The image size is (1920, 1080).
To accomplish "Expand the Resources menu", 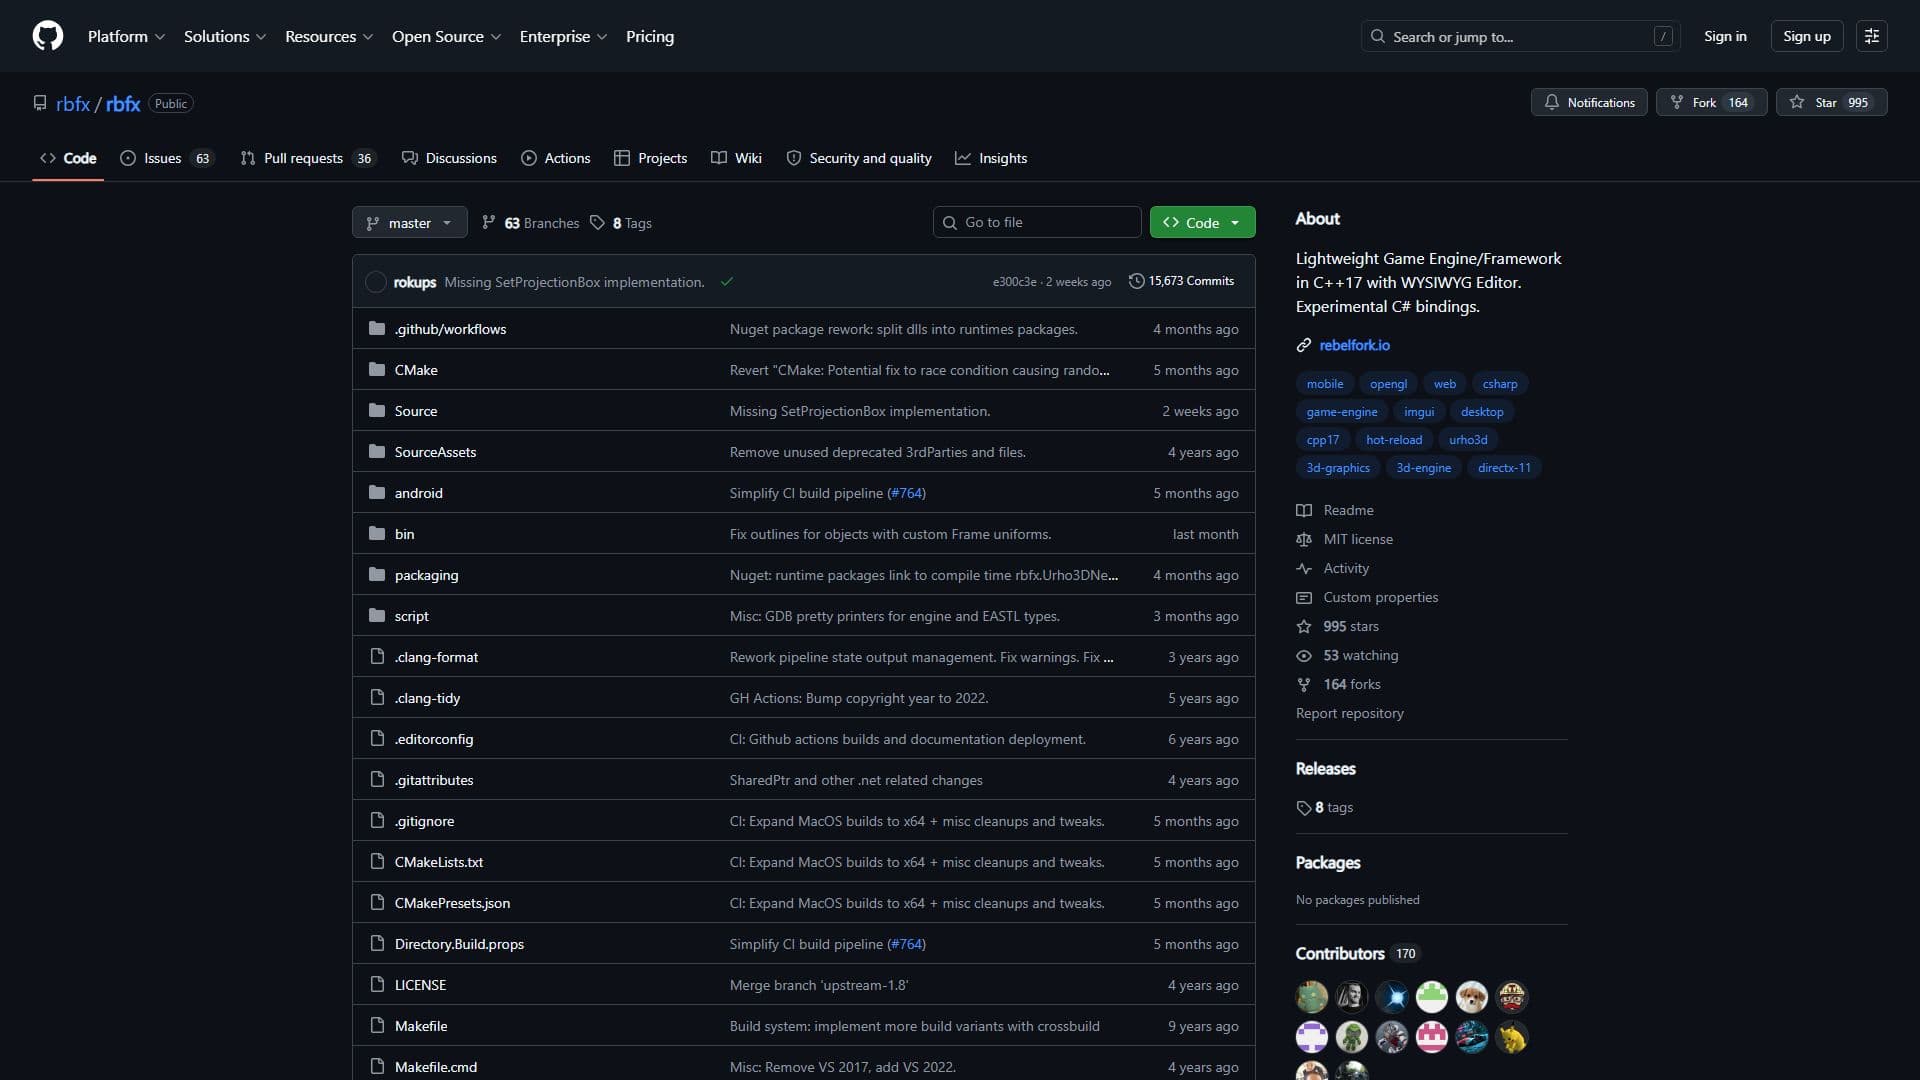I will 329,36.
